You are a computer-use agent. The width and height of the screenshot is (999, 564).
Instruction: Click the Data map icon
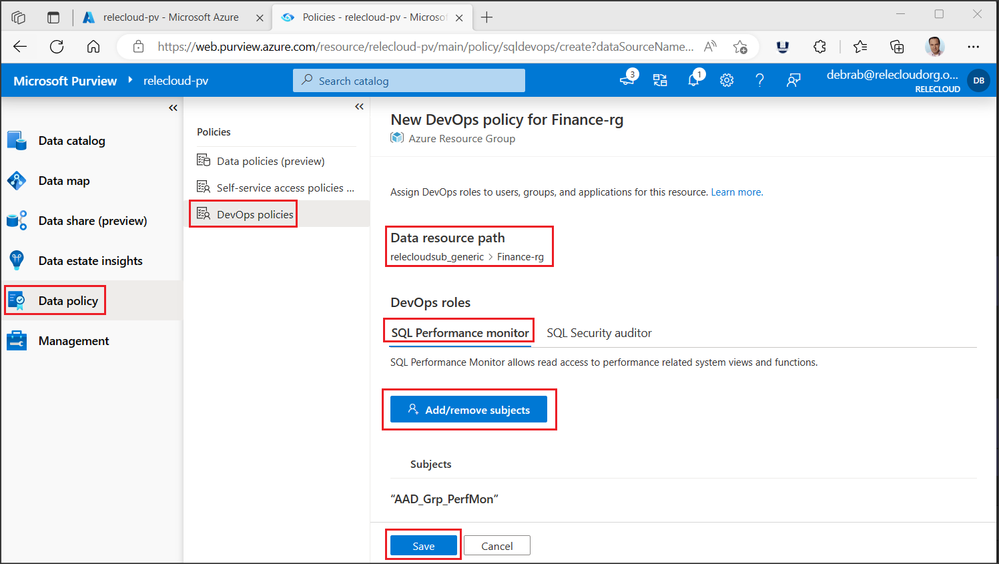(17, 181)
